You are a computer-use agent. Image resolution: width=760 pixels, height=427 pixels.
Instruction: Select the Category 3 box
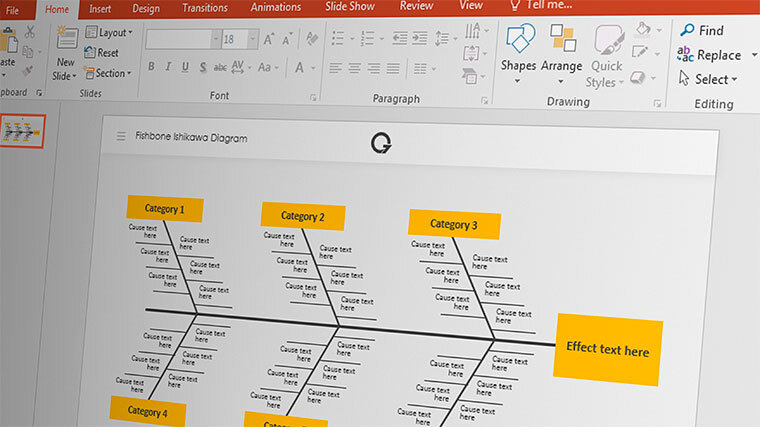454,224
